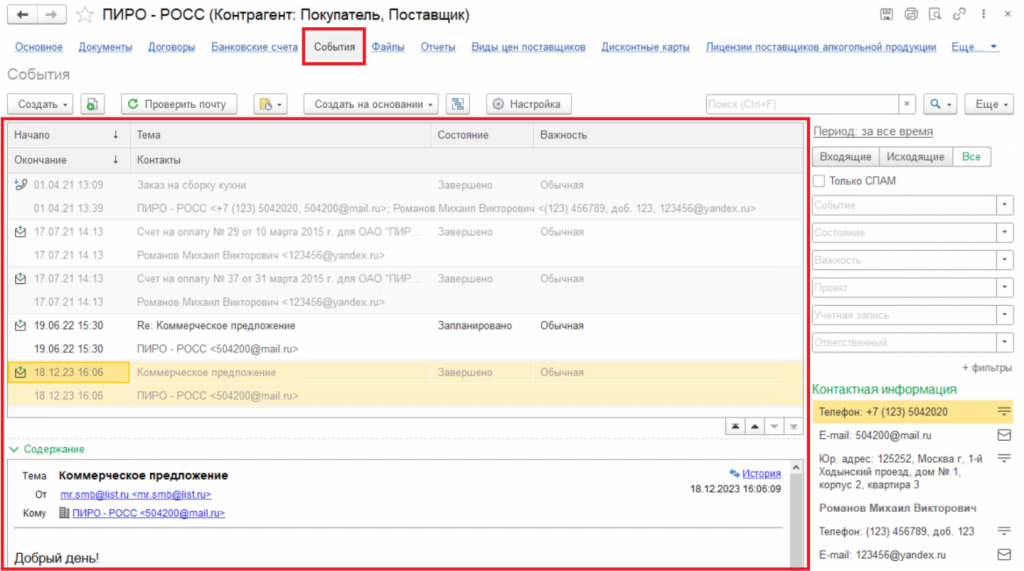1024x571 pixels.
Task: Switch to the Отчеты tab
Action: [x=438, y=47]
